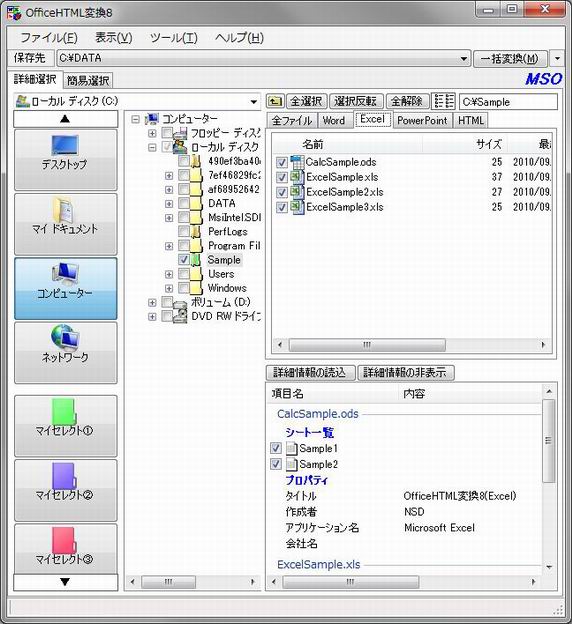
Task: Click the file list horizontal scrollbar thumb
Action: pyautogui.click(x=367, y=345)
